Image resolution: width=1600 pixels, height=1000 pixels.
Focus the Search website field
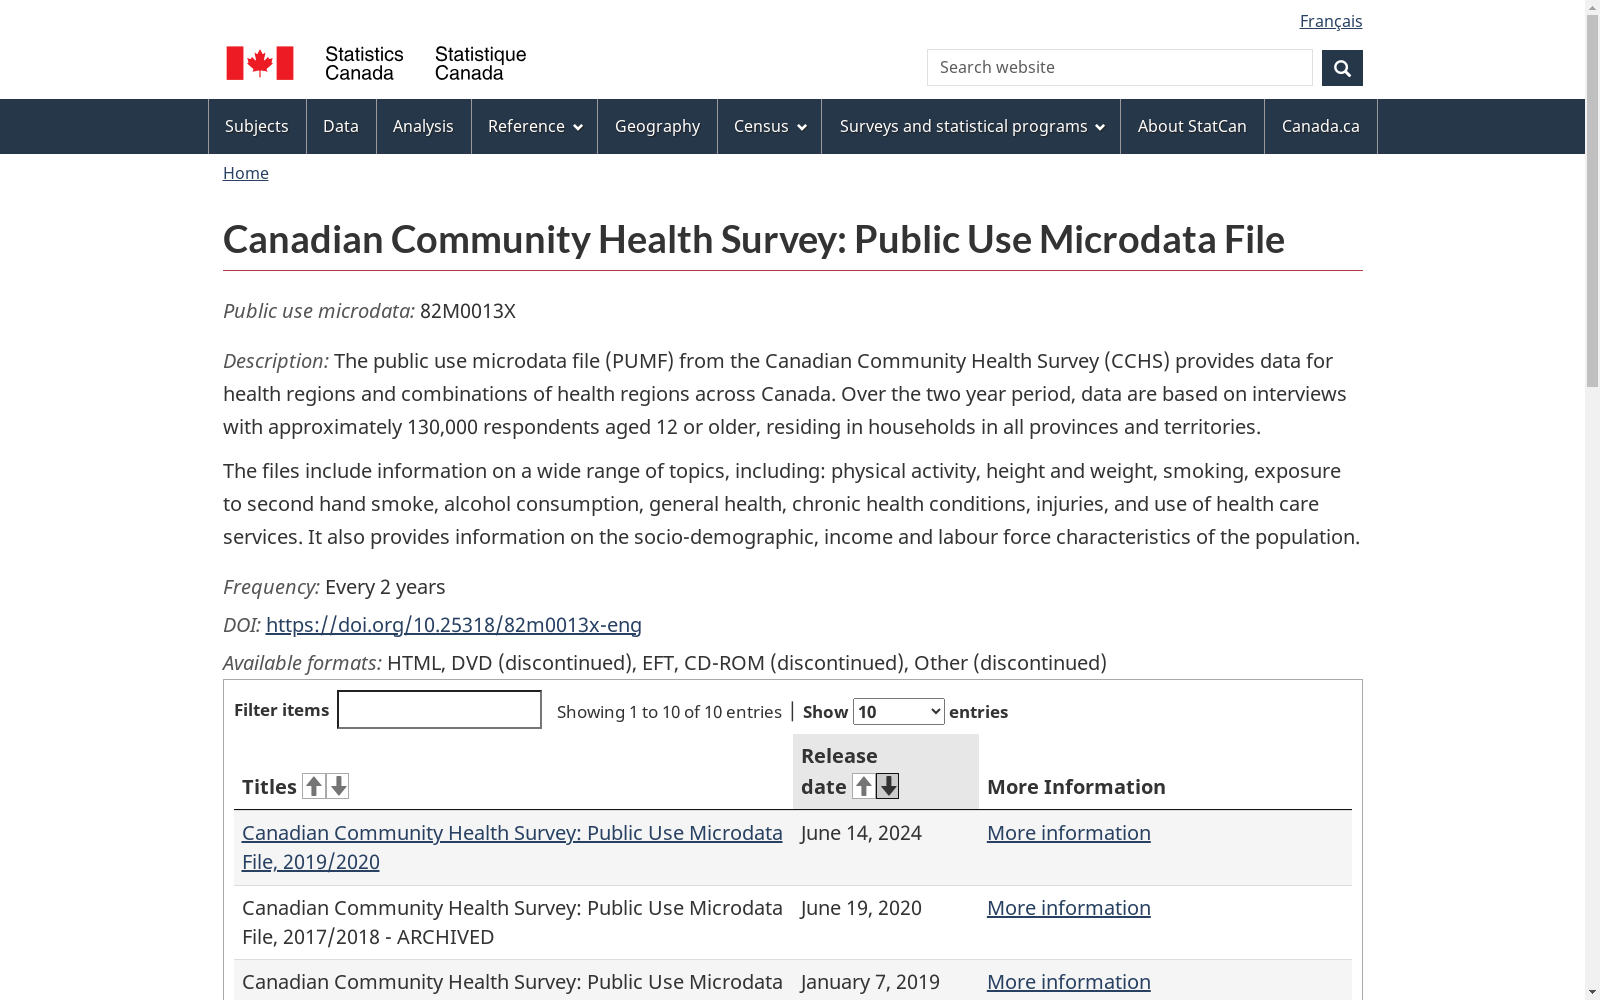pos(1120,68)
